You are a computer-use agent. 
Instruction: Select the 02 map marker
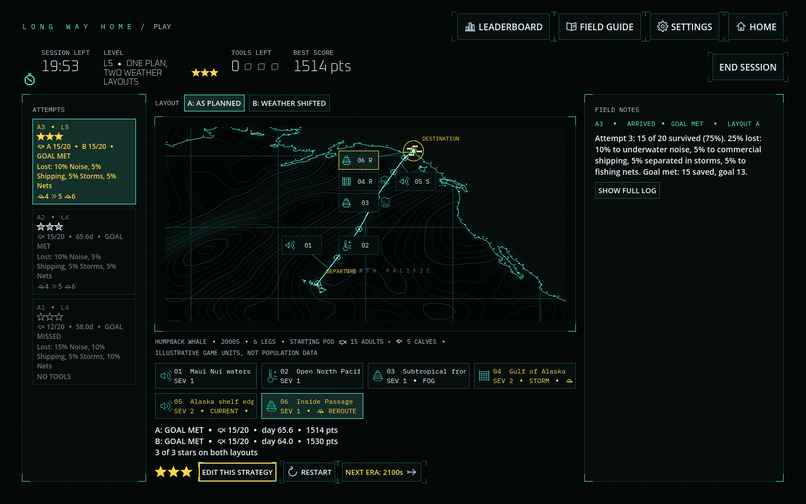359,245
